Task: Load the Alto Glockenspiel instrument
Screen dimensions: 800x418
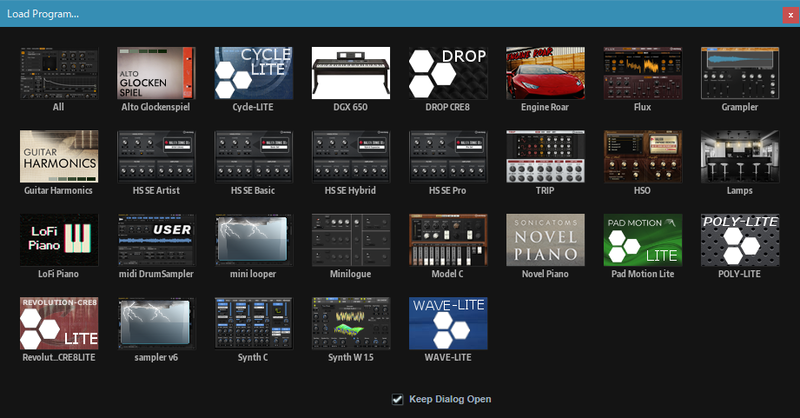Action: point(156,73)
